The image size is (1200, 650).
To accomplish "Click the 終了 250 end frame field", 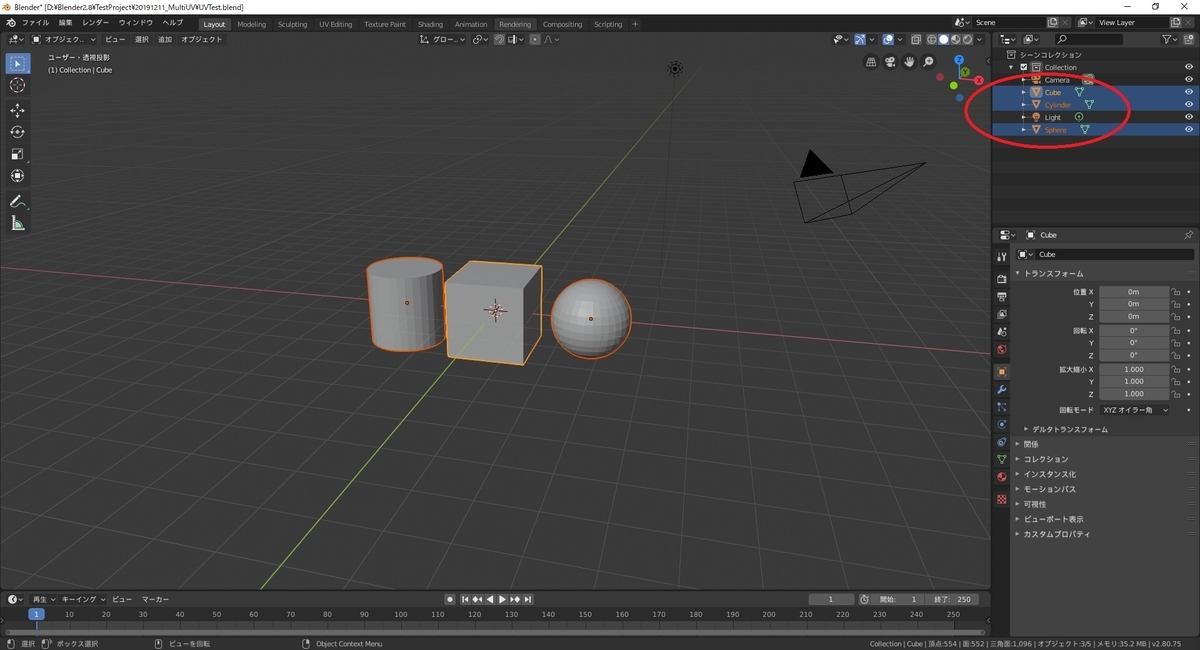I will tap(951, 599).
